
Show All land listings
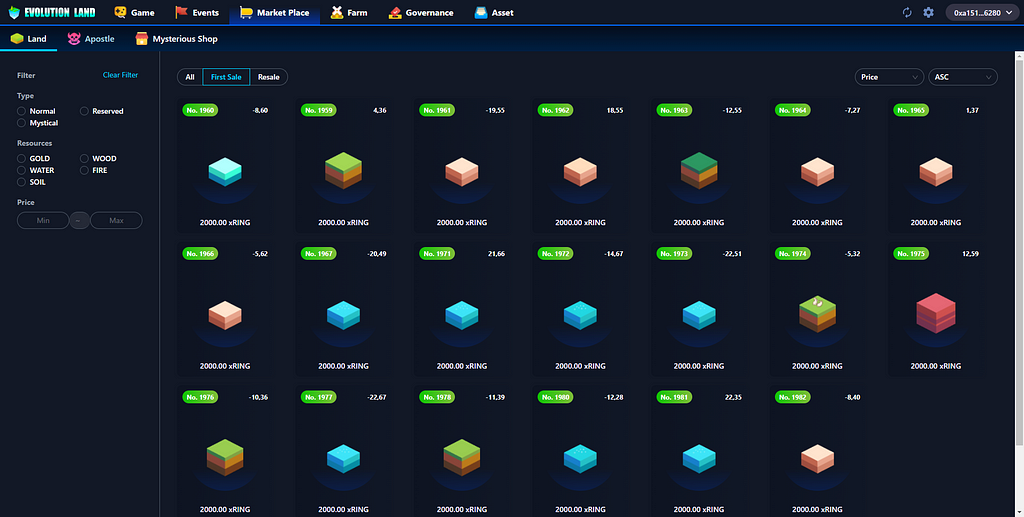click(x=190, y=77)
